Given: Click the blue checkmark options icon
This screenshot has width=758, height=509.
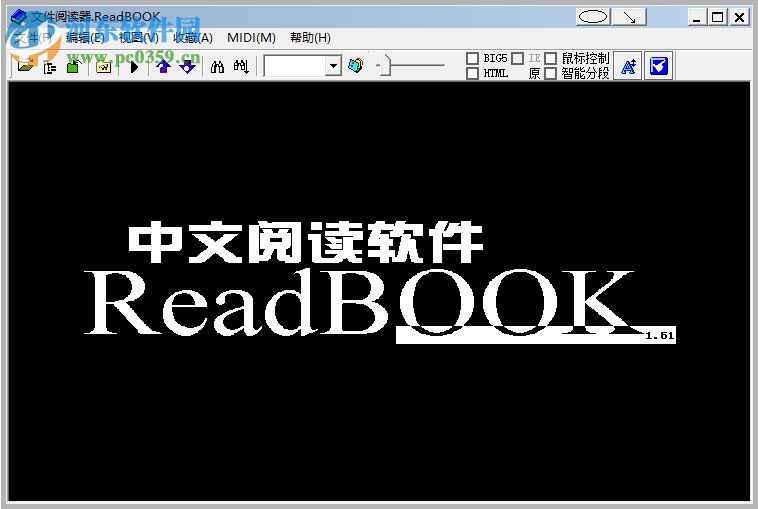Looking at the screenshot, I should point(658,66).
